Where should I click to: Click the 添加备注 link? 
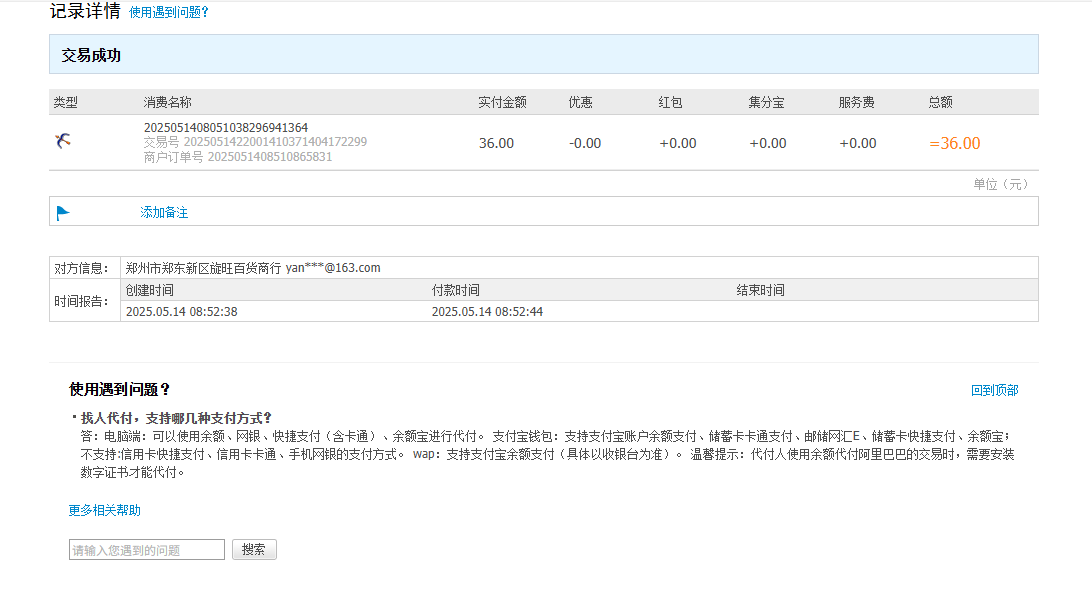pyautogui.click(x=164, y=212)
